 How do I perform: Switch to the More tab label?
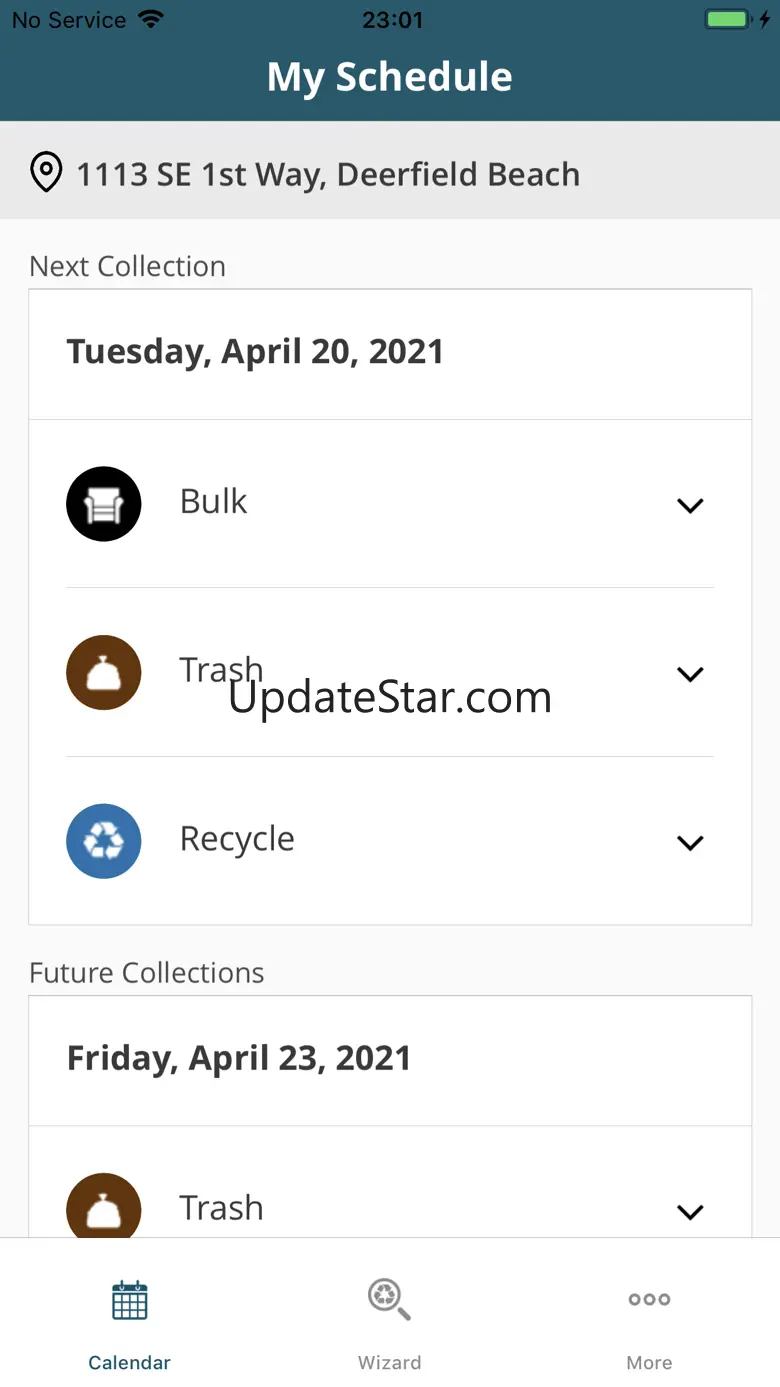pyautogui.click(x=649, y=1363)
